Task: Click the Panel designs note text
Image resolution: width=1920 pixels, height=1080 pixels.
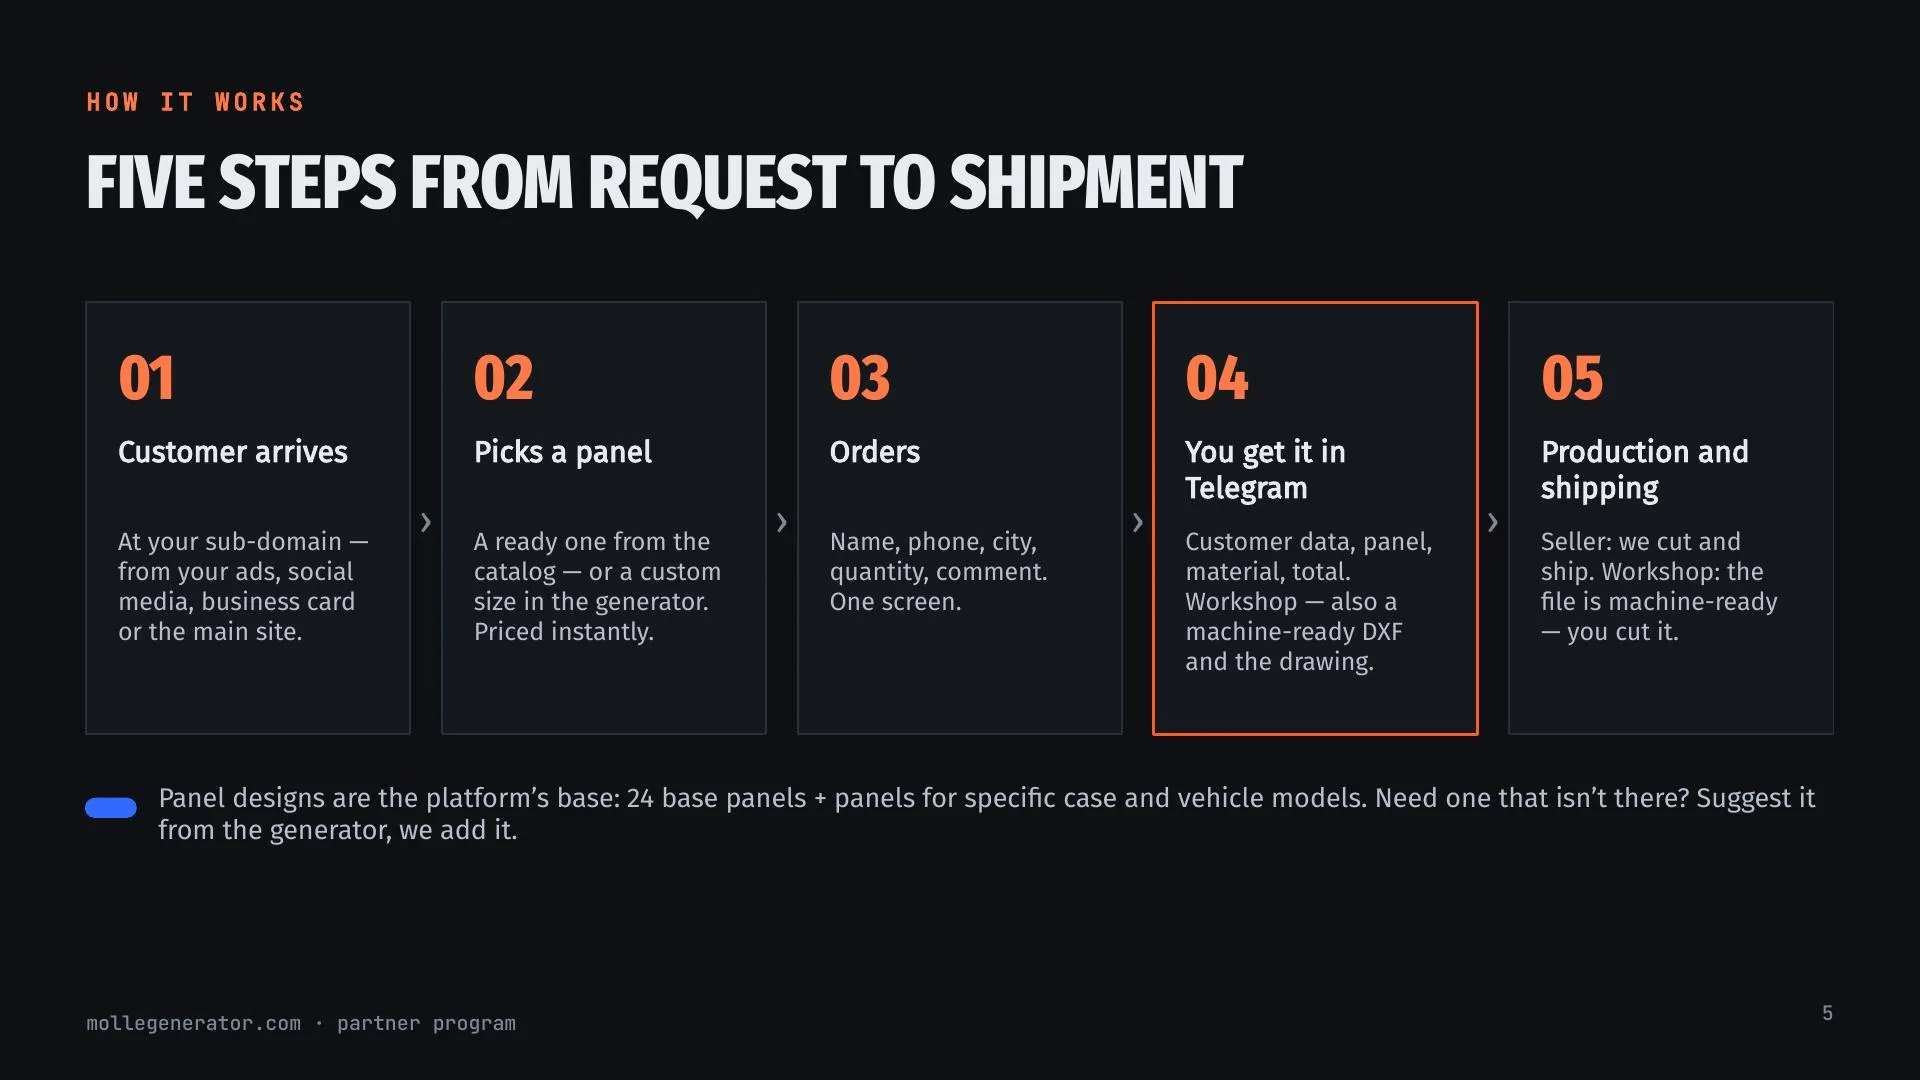Action: pyautogui.click(x=986, y=814)
